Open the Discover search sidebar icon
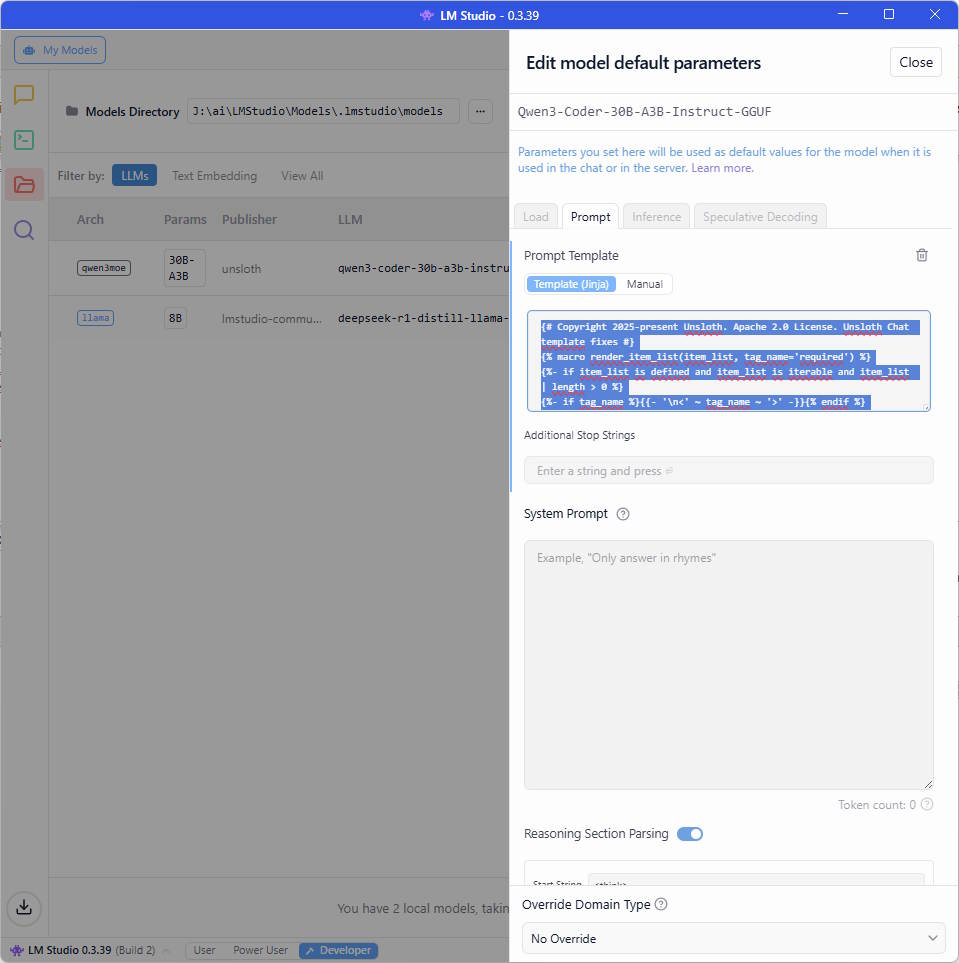The image size is (959, 963). [24, 231]
